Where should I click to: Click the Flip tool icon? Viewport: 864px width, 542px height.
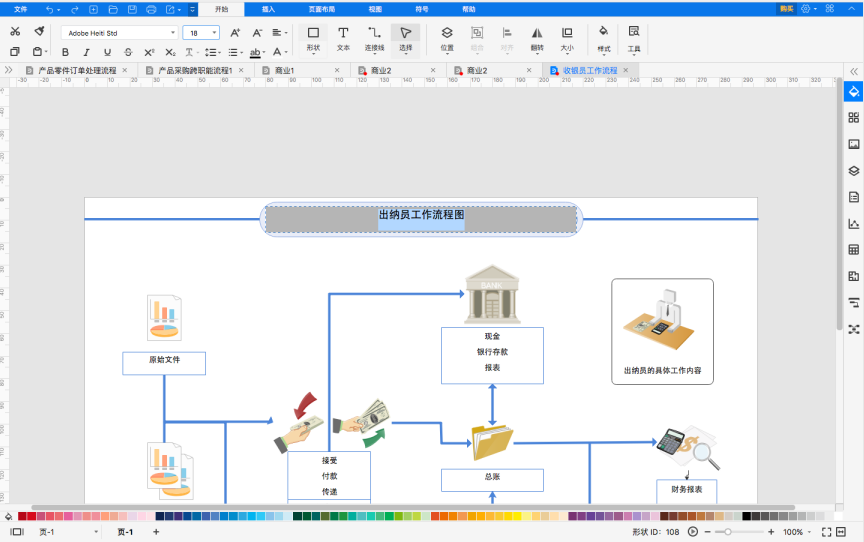point(537,40)
